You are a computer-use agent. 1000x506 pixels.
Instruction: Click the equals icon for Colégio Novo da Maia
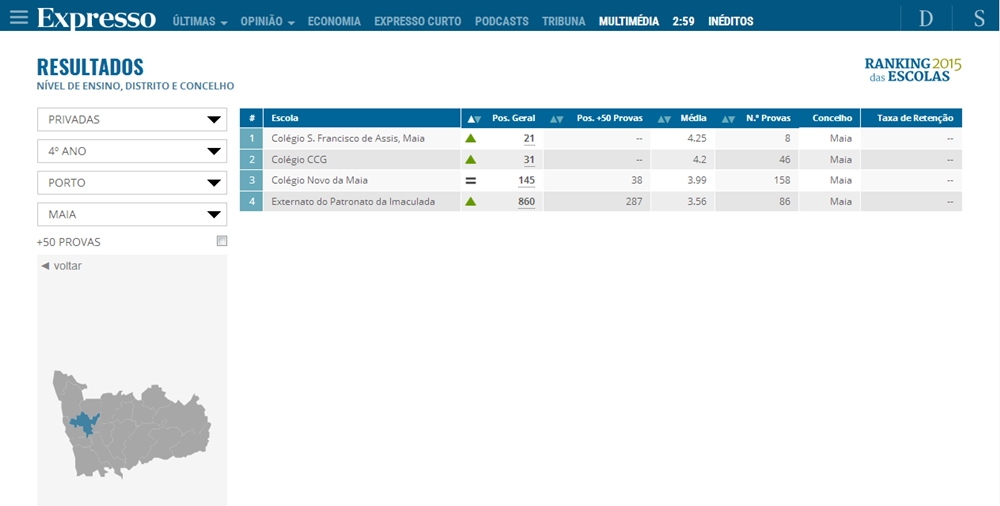471,181
